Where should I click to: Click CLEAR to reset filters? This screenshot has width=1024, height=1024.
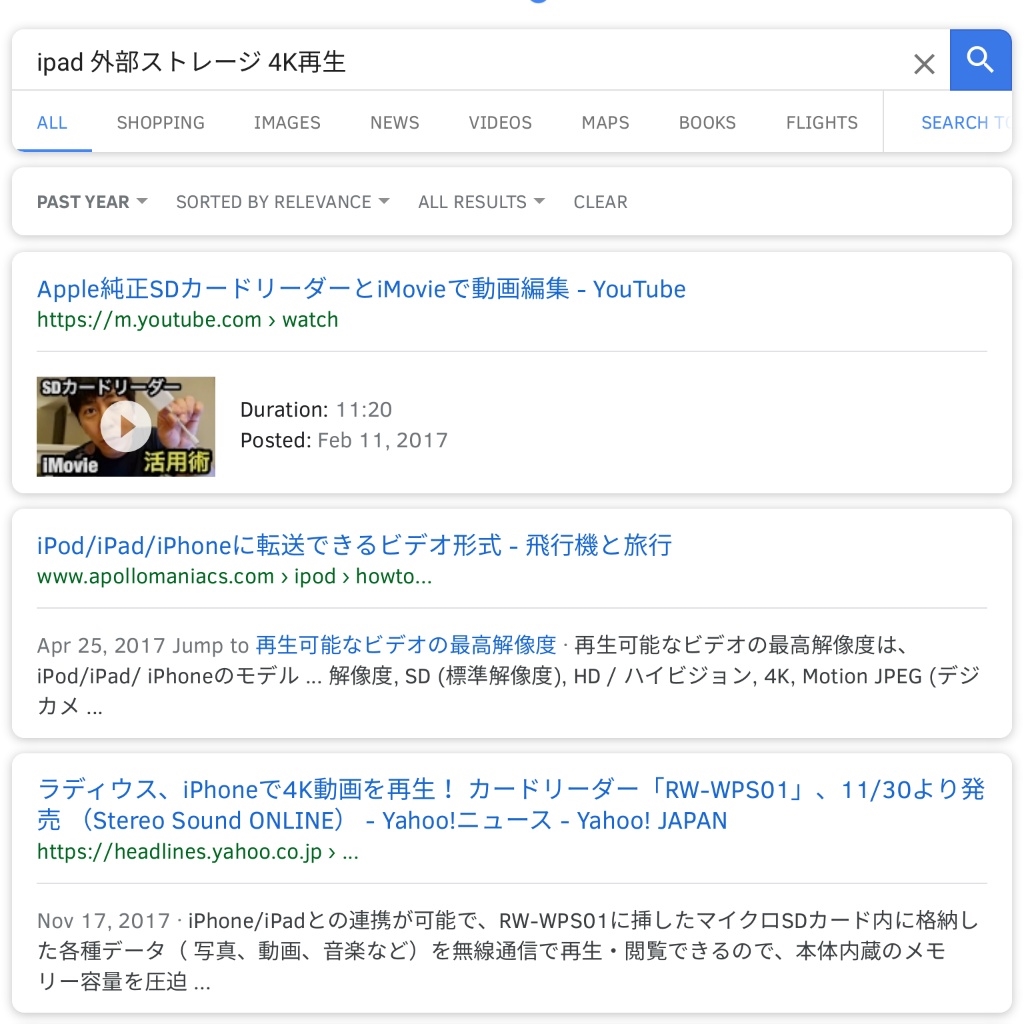[x=600, y=202]
